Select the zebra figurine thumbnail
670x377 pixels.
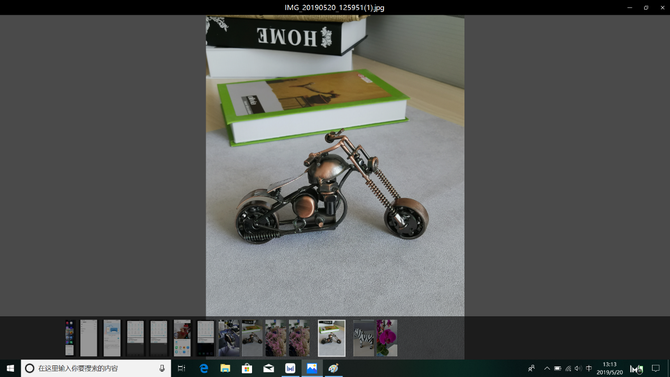(x=364, y=338)
